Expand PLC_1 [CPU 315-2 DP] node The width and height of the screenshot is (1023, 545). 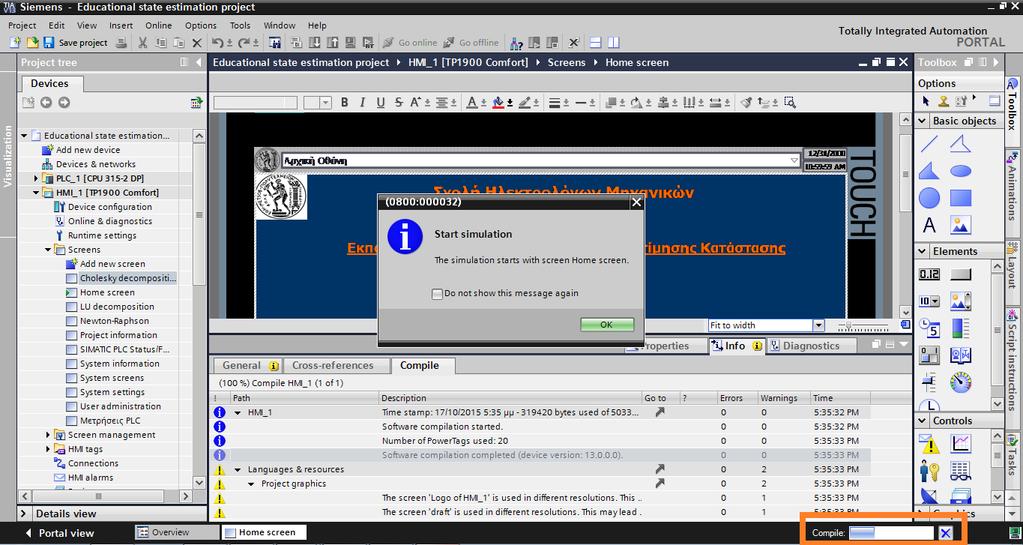(x=37, y=179)
